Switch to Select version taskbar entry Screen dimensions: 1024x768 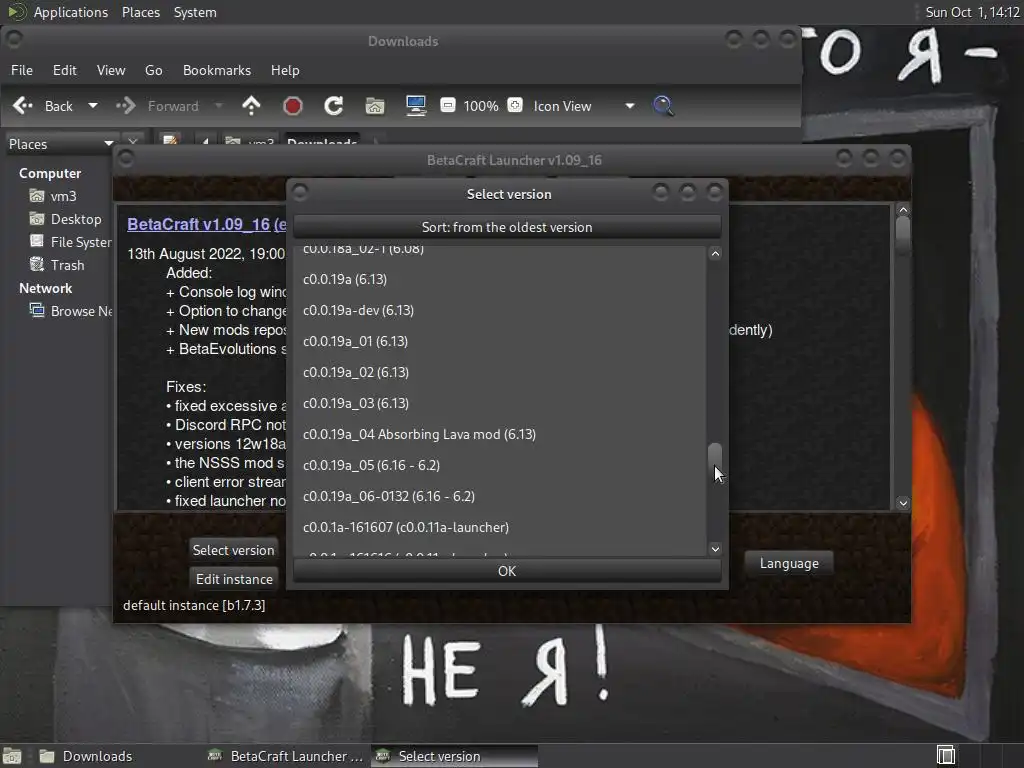click(x=455, y=756)
